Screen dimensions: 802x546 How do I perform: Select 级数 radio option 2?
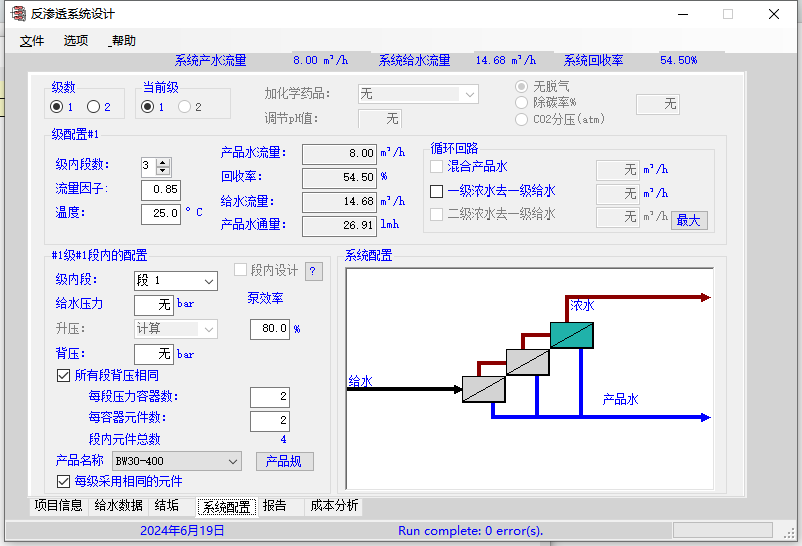pyautogui.click(x=93, y=107)
